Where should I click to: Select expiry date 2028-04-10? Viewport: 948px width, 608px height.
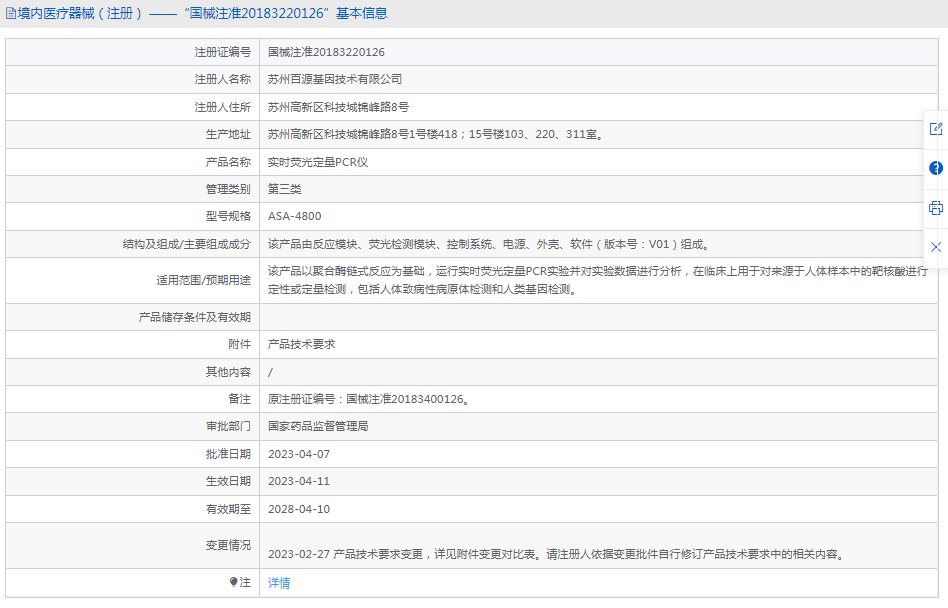click(299, 509)
